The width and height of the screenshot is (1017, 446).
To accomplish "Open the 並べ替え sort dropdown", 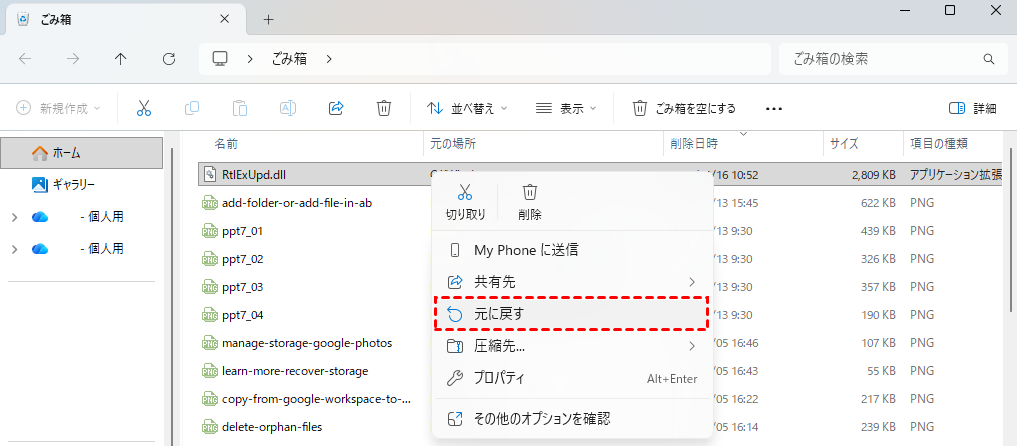I will click(x=467, y=108).
